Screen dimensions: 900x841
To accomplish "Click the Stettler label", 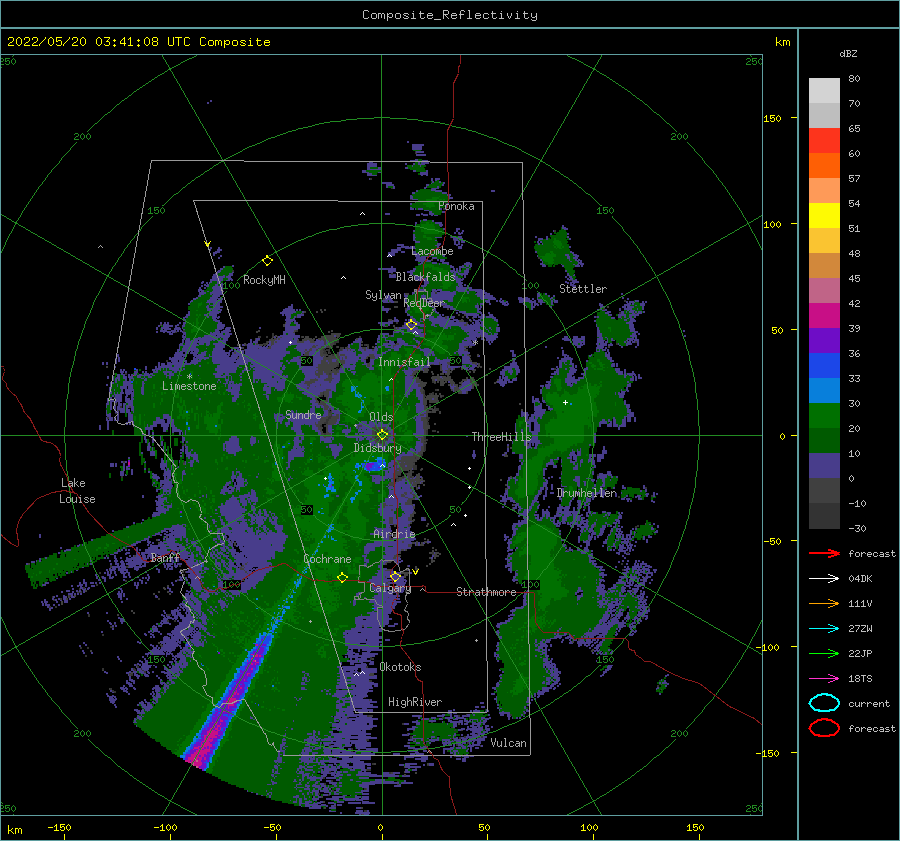I will pyautogui.click(x=583, y=289).
